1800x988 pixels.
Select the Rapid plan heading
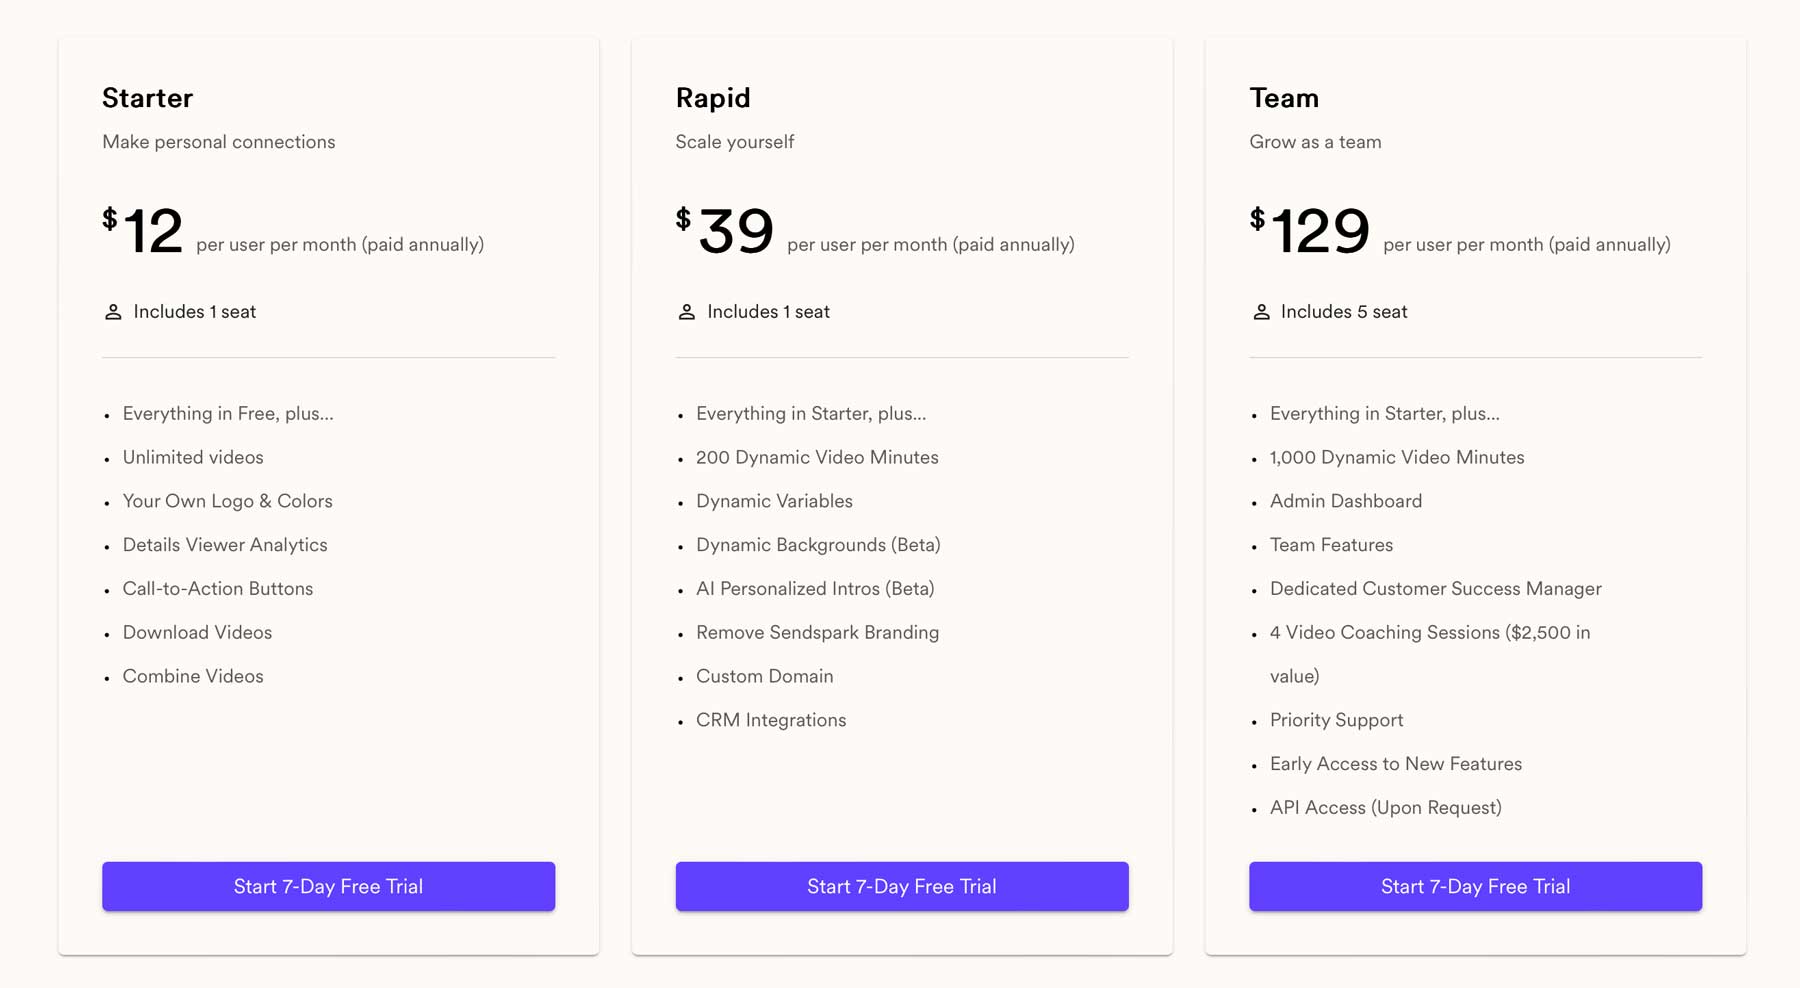click(712, 97)
